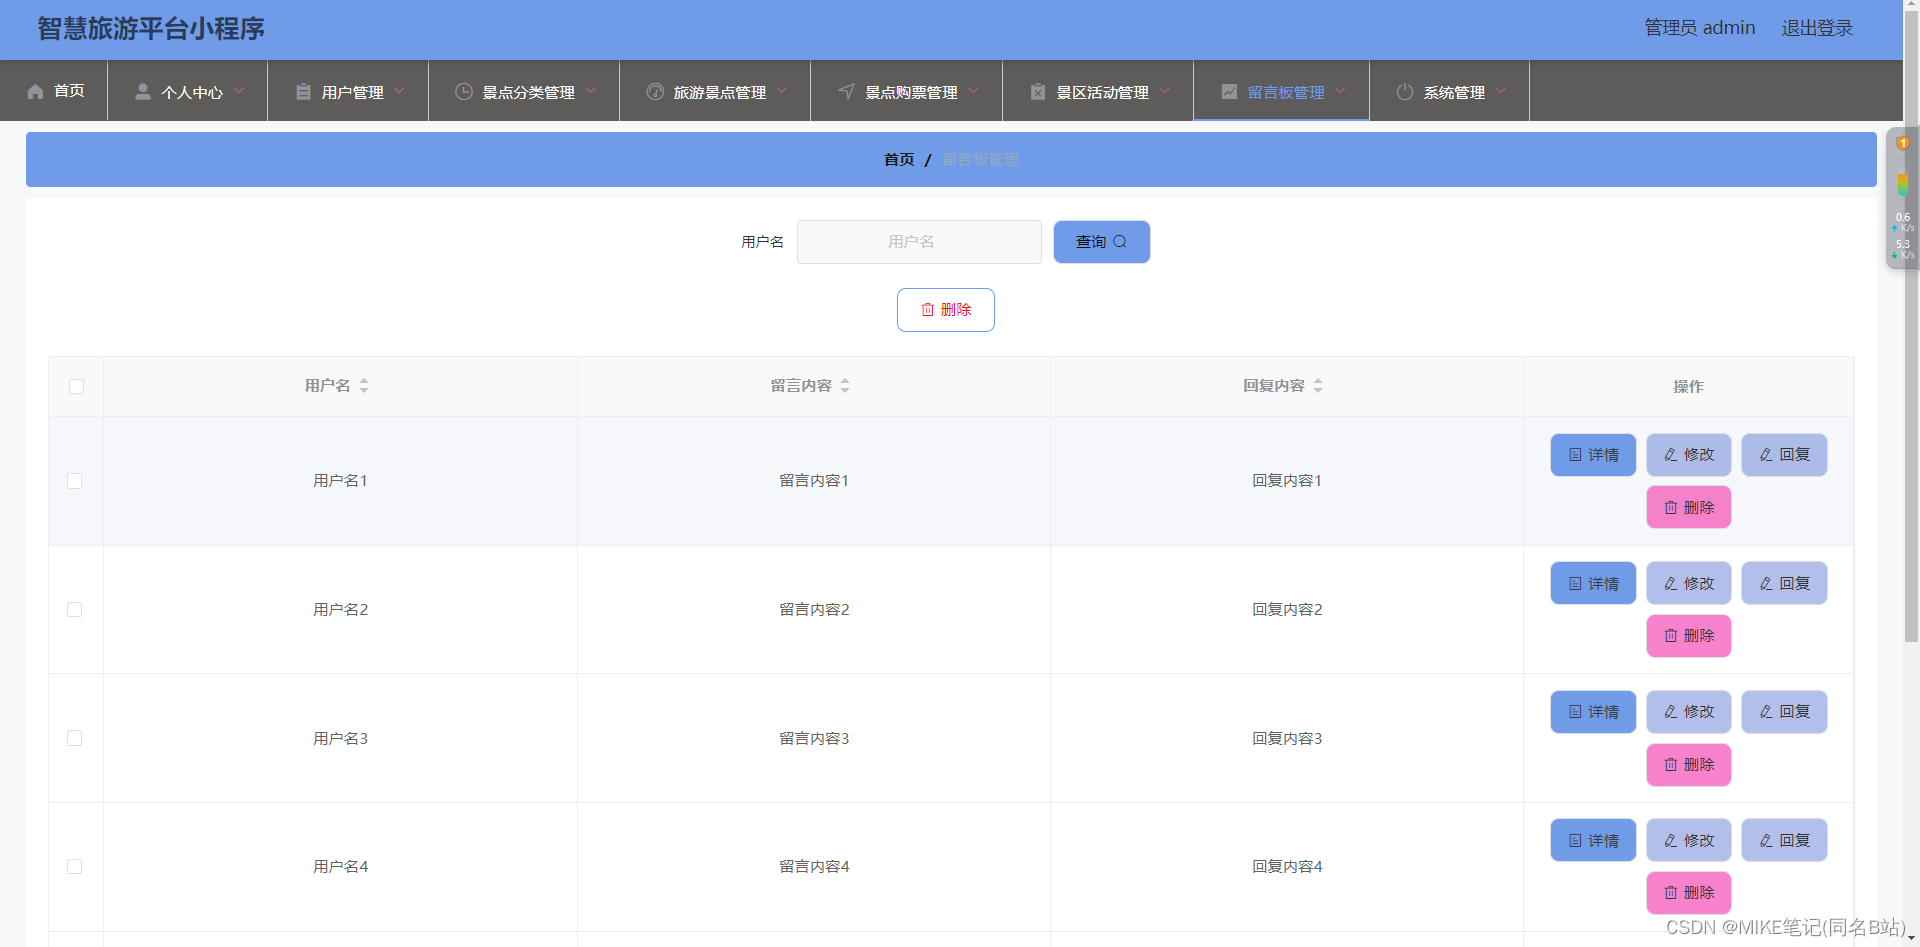This screenshot has height=947, width=1920.
Task: Click the document icon in 用户名4 详情 button
Action: (x=1575, y=841)
